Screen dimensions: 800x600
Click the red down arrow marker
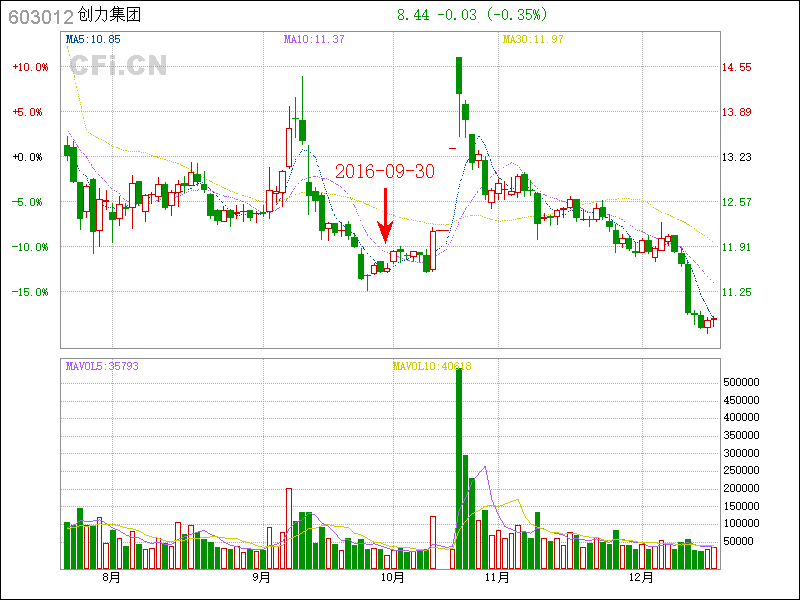click(385, 216)
